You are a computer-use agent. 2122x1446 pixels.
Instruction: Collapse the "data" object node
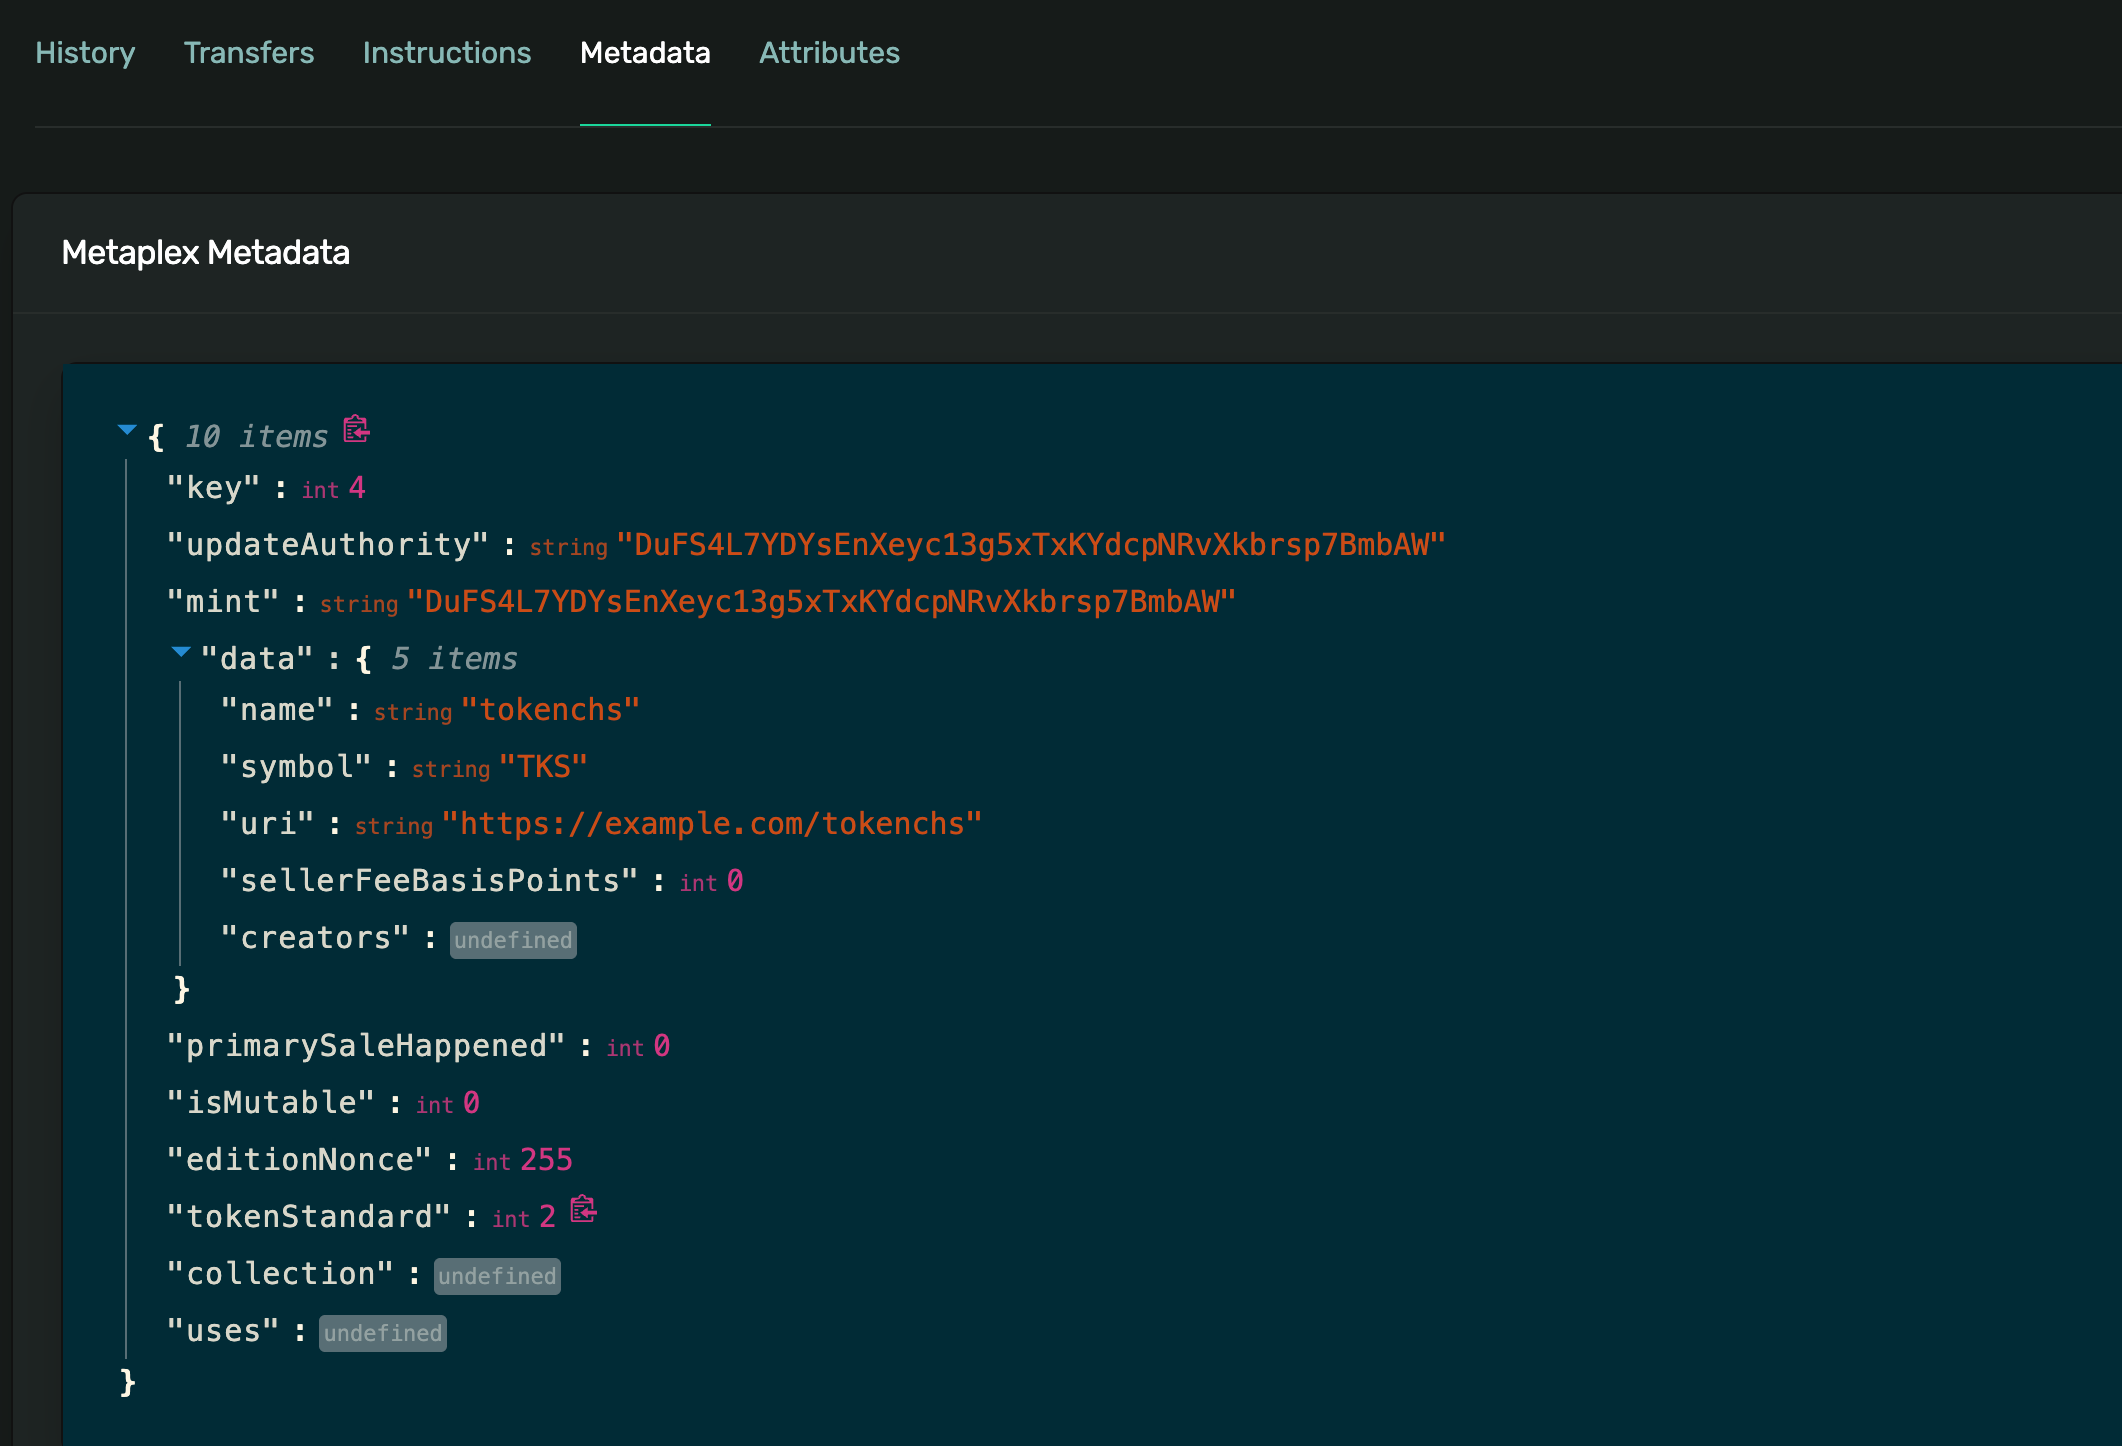[x=181, y=652]
